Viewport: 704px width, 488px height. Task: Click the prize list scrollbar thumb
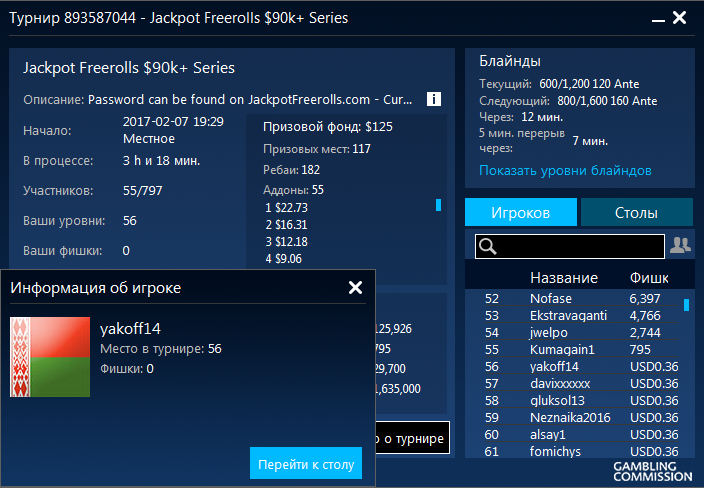click(438, 205)
